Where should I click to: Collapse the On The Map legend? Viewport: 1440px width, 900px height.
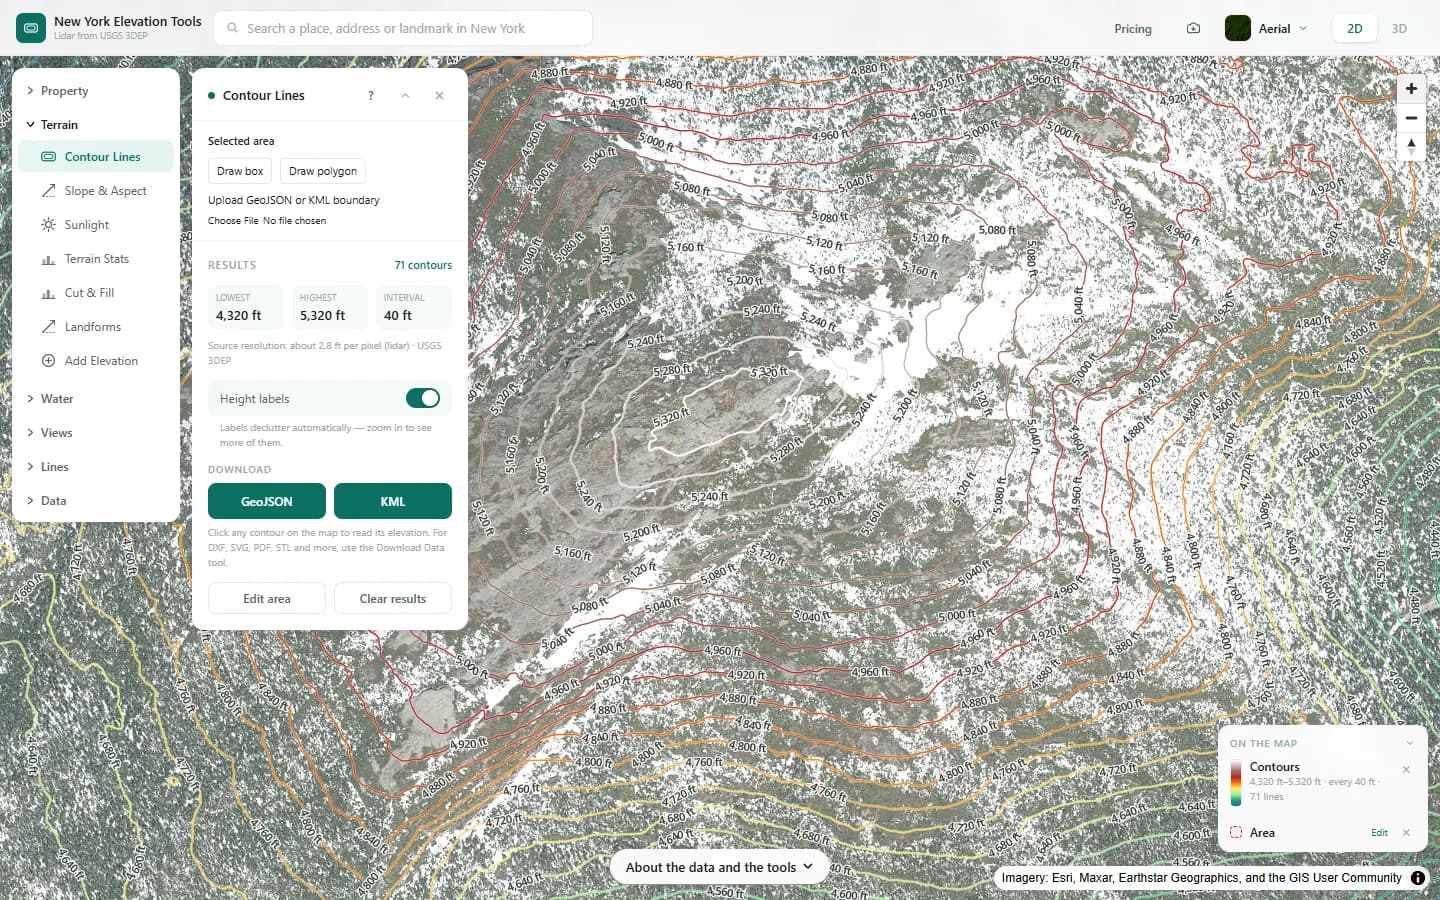tap(1409, 743)
